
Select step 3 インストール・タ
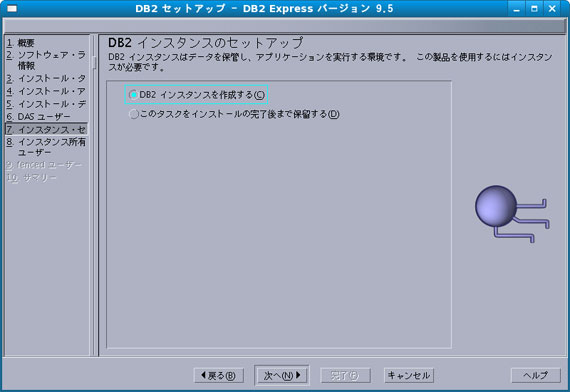tap(46, 78)
